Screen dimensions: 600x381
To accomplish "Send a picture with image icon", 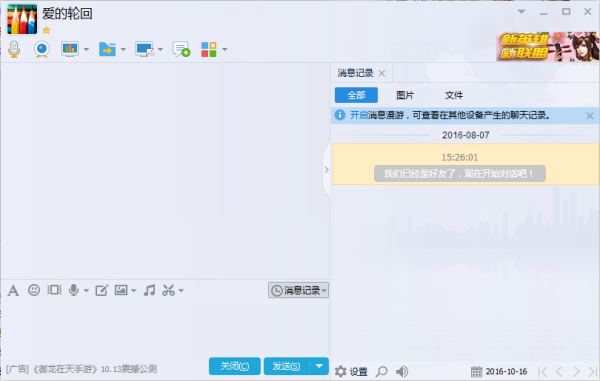I will coord(121,290).
